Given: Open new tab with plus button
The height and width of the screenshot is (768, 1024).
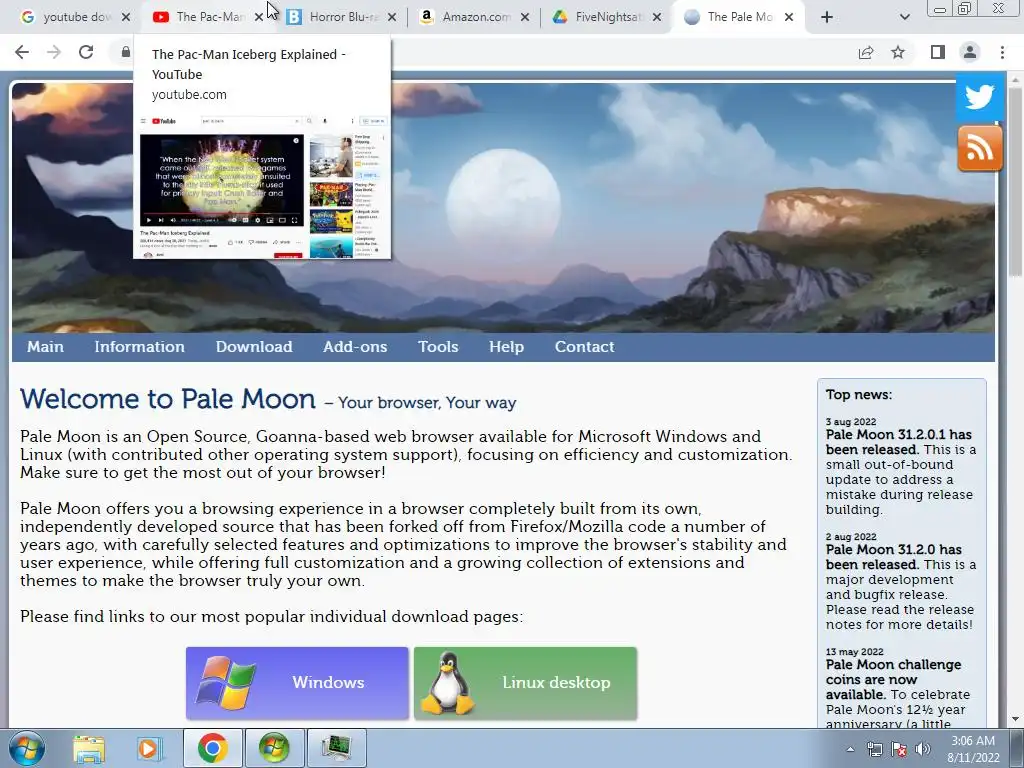Looking at the screenshot, I should pyautogui.click(x=827, y=17).
